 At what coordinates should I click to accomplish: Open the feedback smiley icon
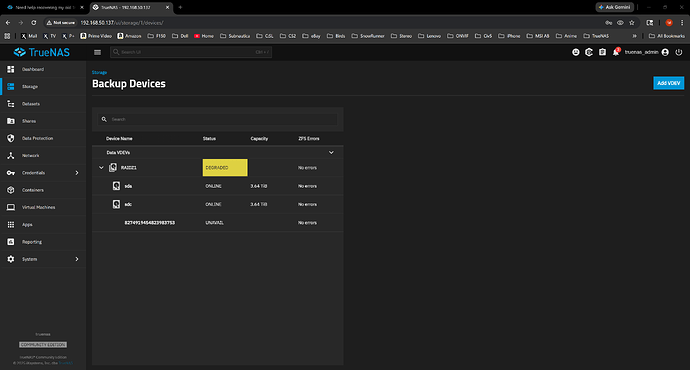tap(576, 52)
